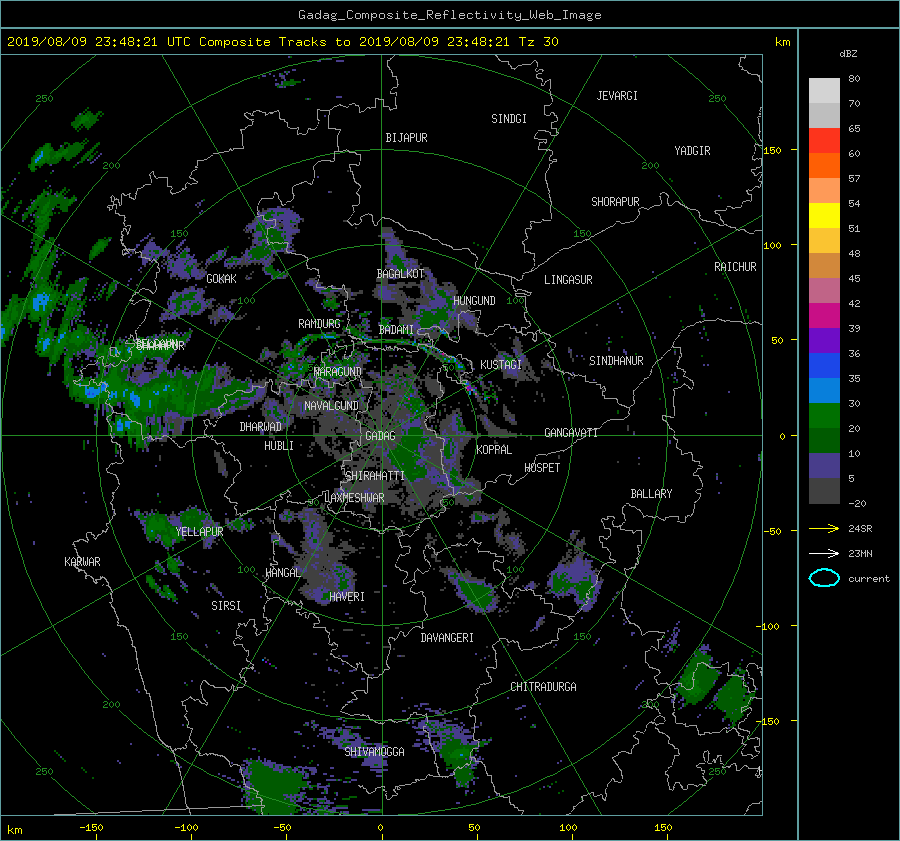This screenshot has height=841, width=900.
Task: Select the SHIVAMOGGA label
Action: pos(374,752)
